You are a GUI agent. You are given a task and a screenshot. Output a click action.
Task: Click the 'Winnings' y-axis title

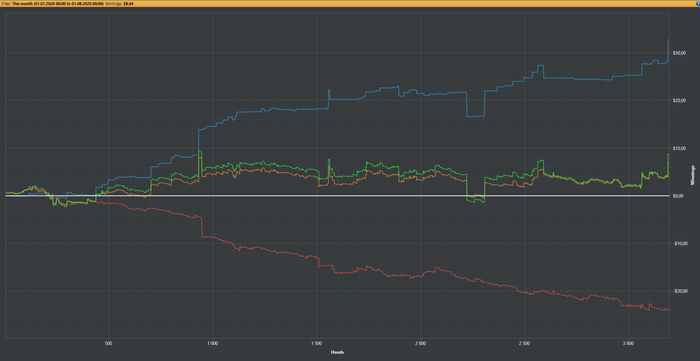(693, 175)
